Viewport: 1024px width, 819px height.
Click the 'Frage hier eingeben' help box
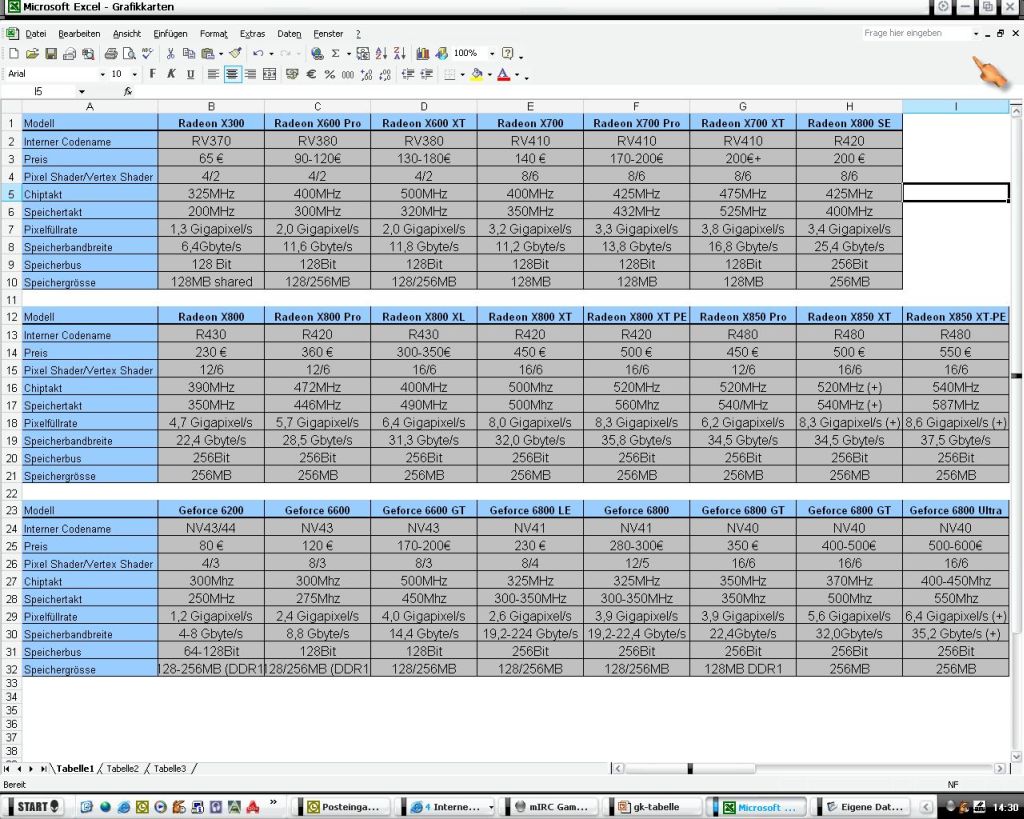(x=918, y=33)
